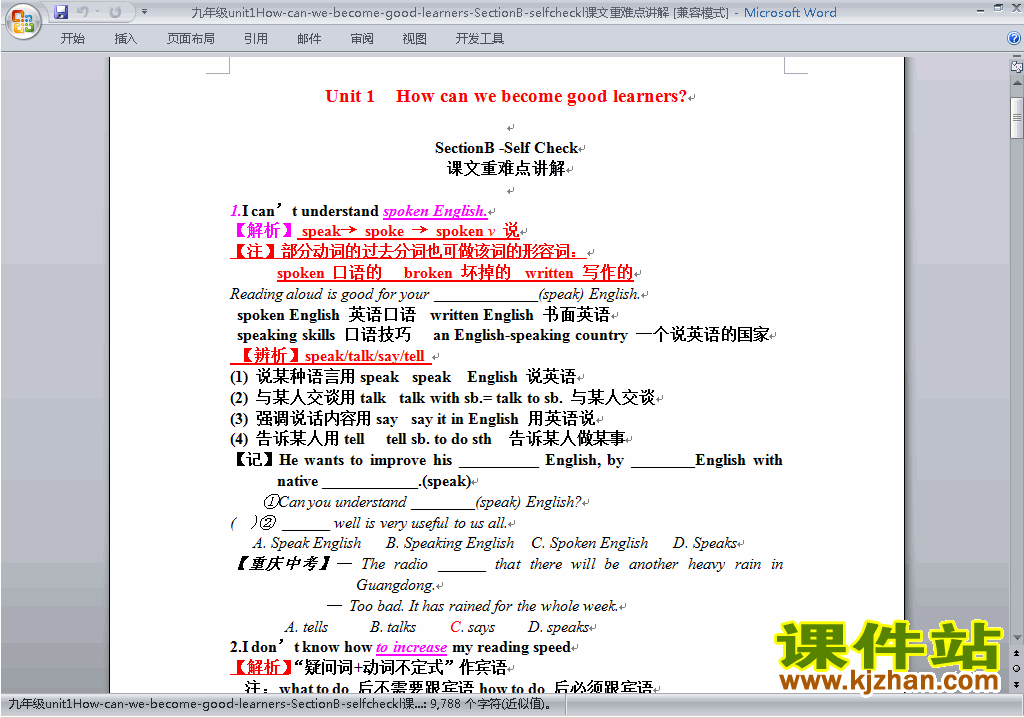Image resolution: width=1024 pixels, height=718 pixels.
Task: Click the red heading 'Unit 1 How can we become good learners?'
Action: point(506,96)
